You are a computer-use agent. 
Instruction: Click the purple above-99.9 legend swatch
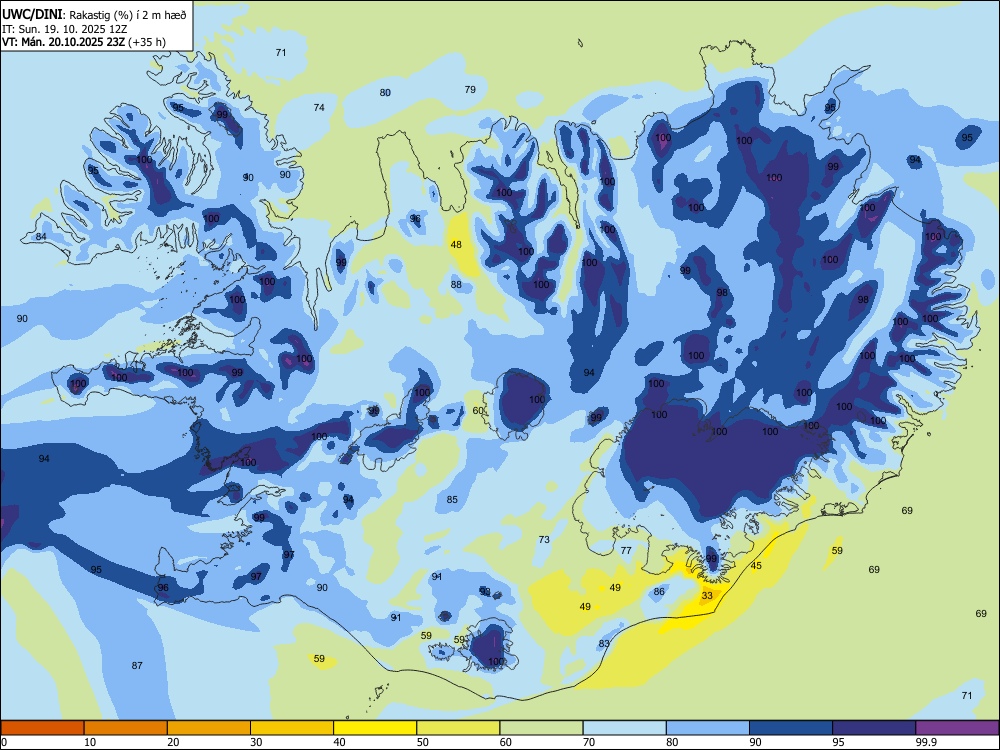click(957, 728)
